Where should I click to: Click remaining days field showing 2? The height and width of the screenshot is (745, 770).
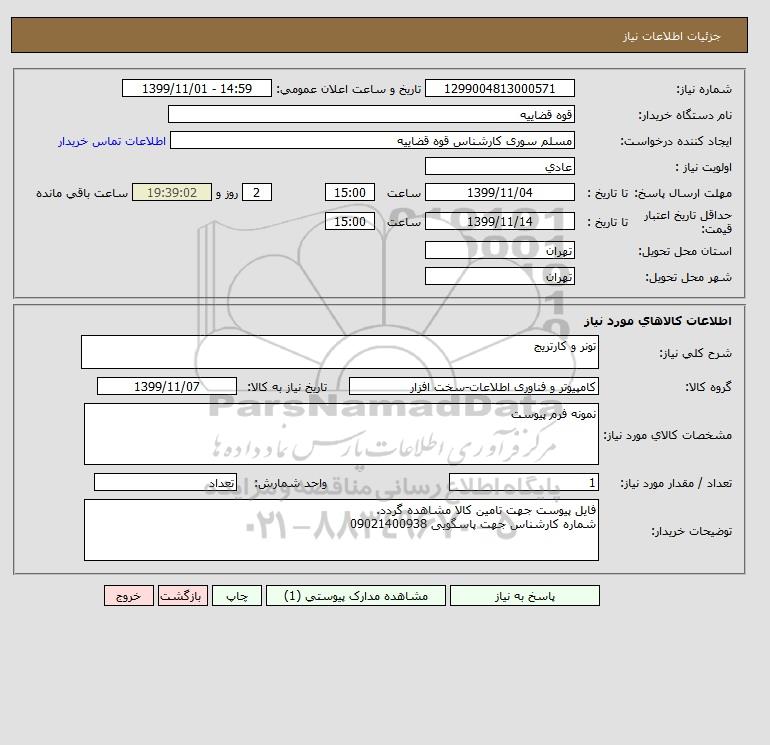(256, 193)
